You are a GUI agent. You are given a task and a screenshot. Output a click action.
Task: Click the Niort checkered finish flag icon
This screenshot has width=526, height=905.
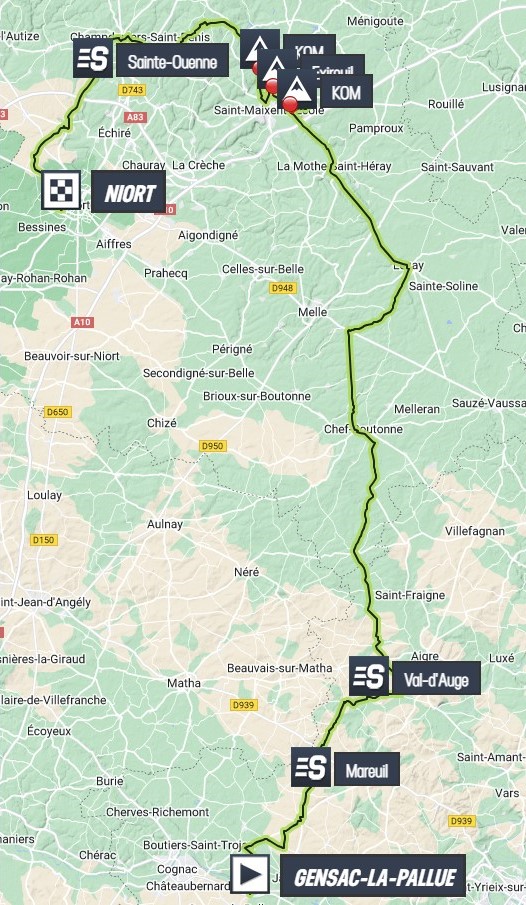pyautogui.click(x=61, y=190)
